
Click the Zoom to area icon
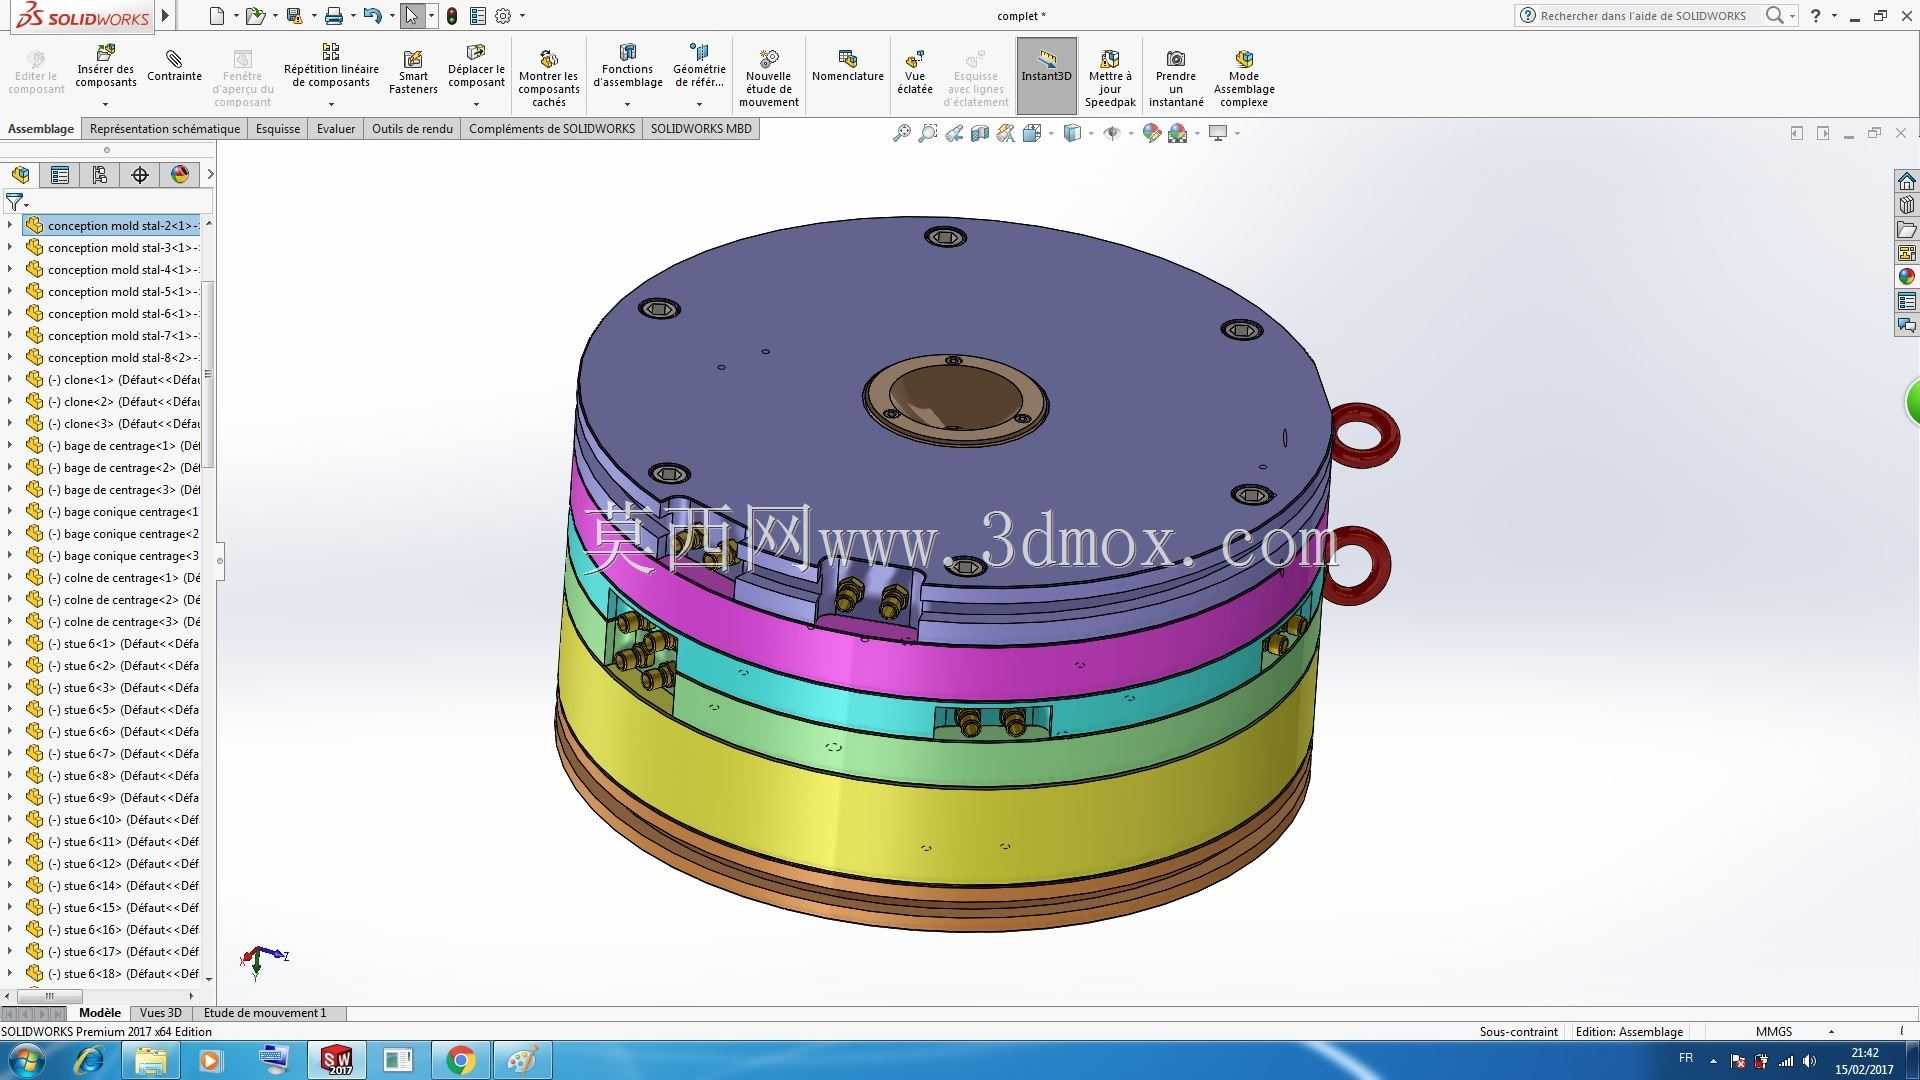click(928, 133)
